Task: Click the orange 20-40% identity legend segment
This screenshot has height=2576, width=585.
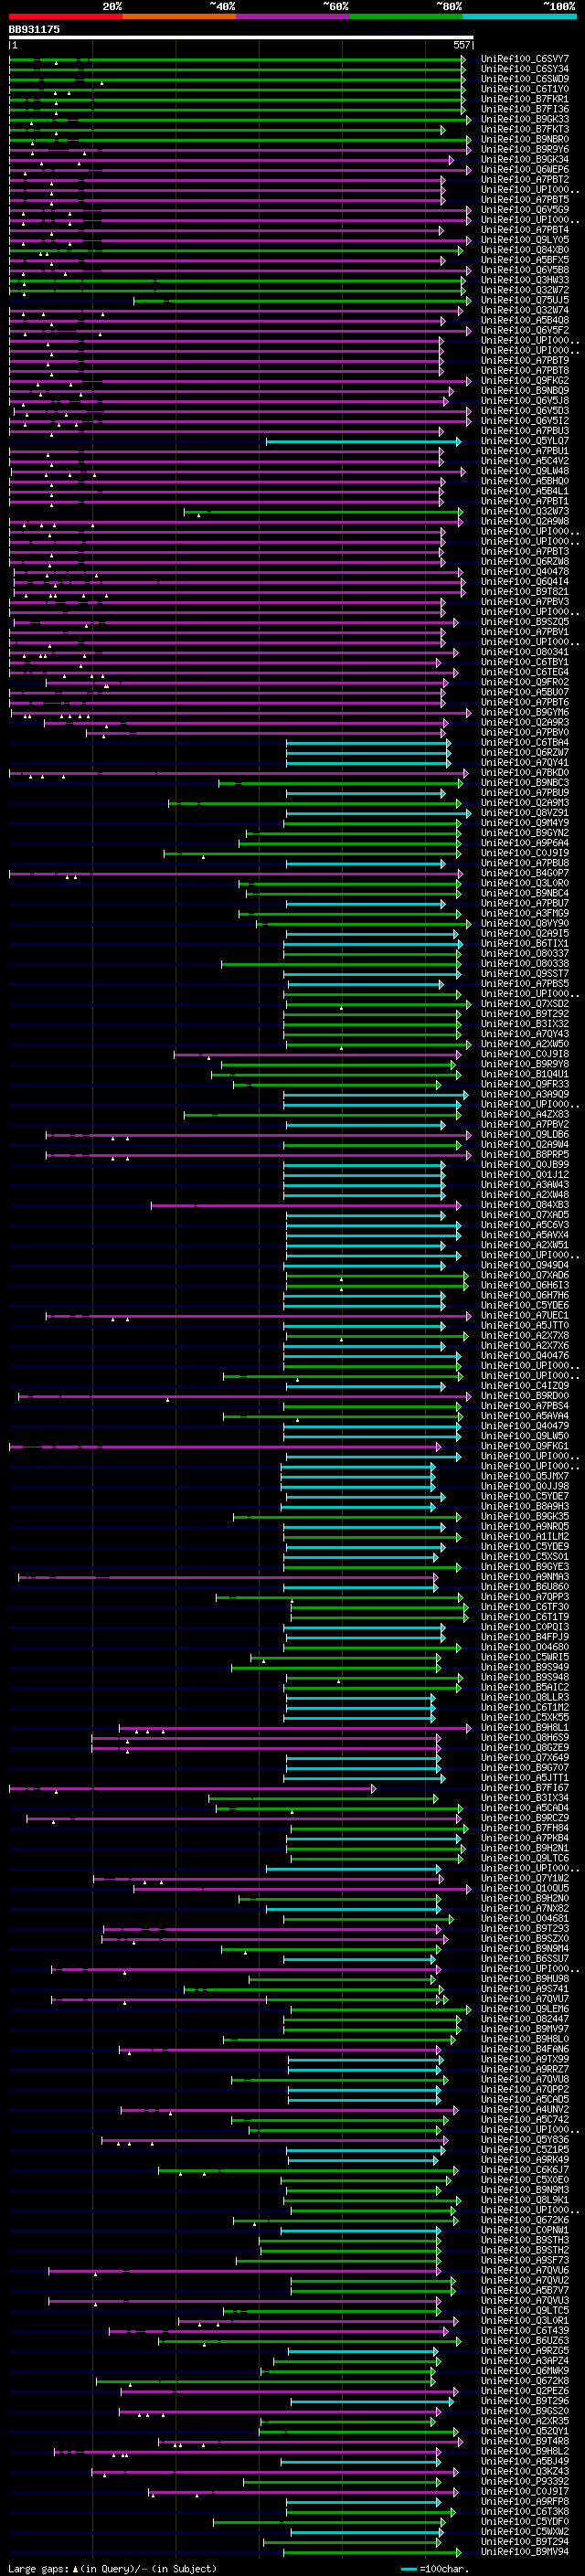Action: coord(179,17)
